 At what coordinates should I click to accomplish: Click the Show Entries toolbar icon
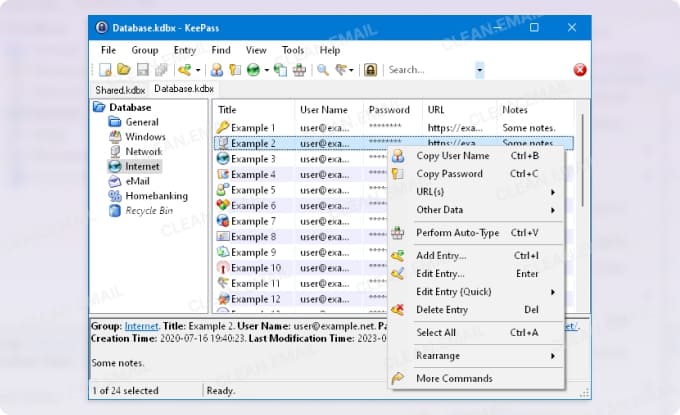click(x=341, y=70)
